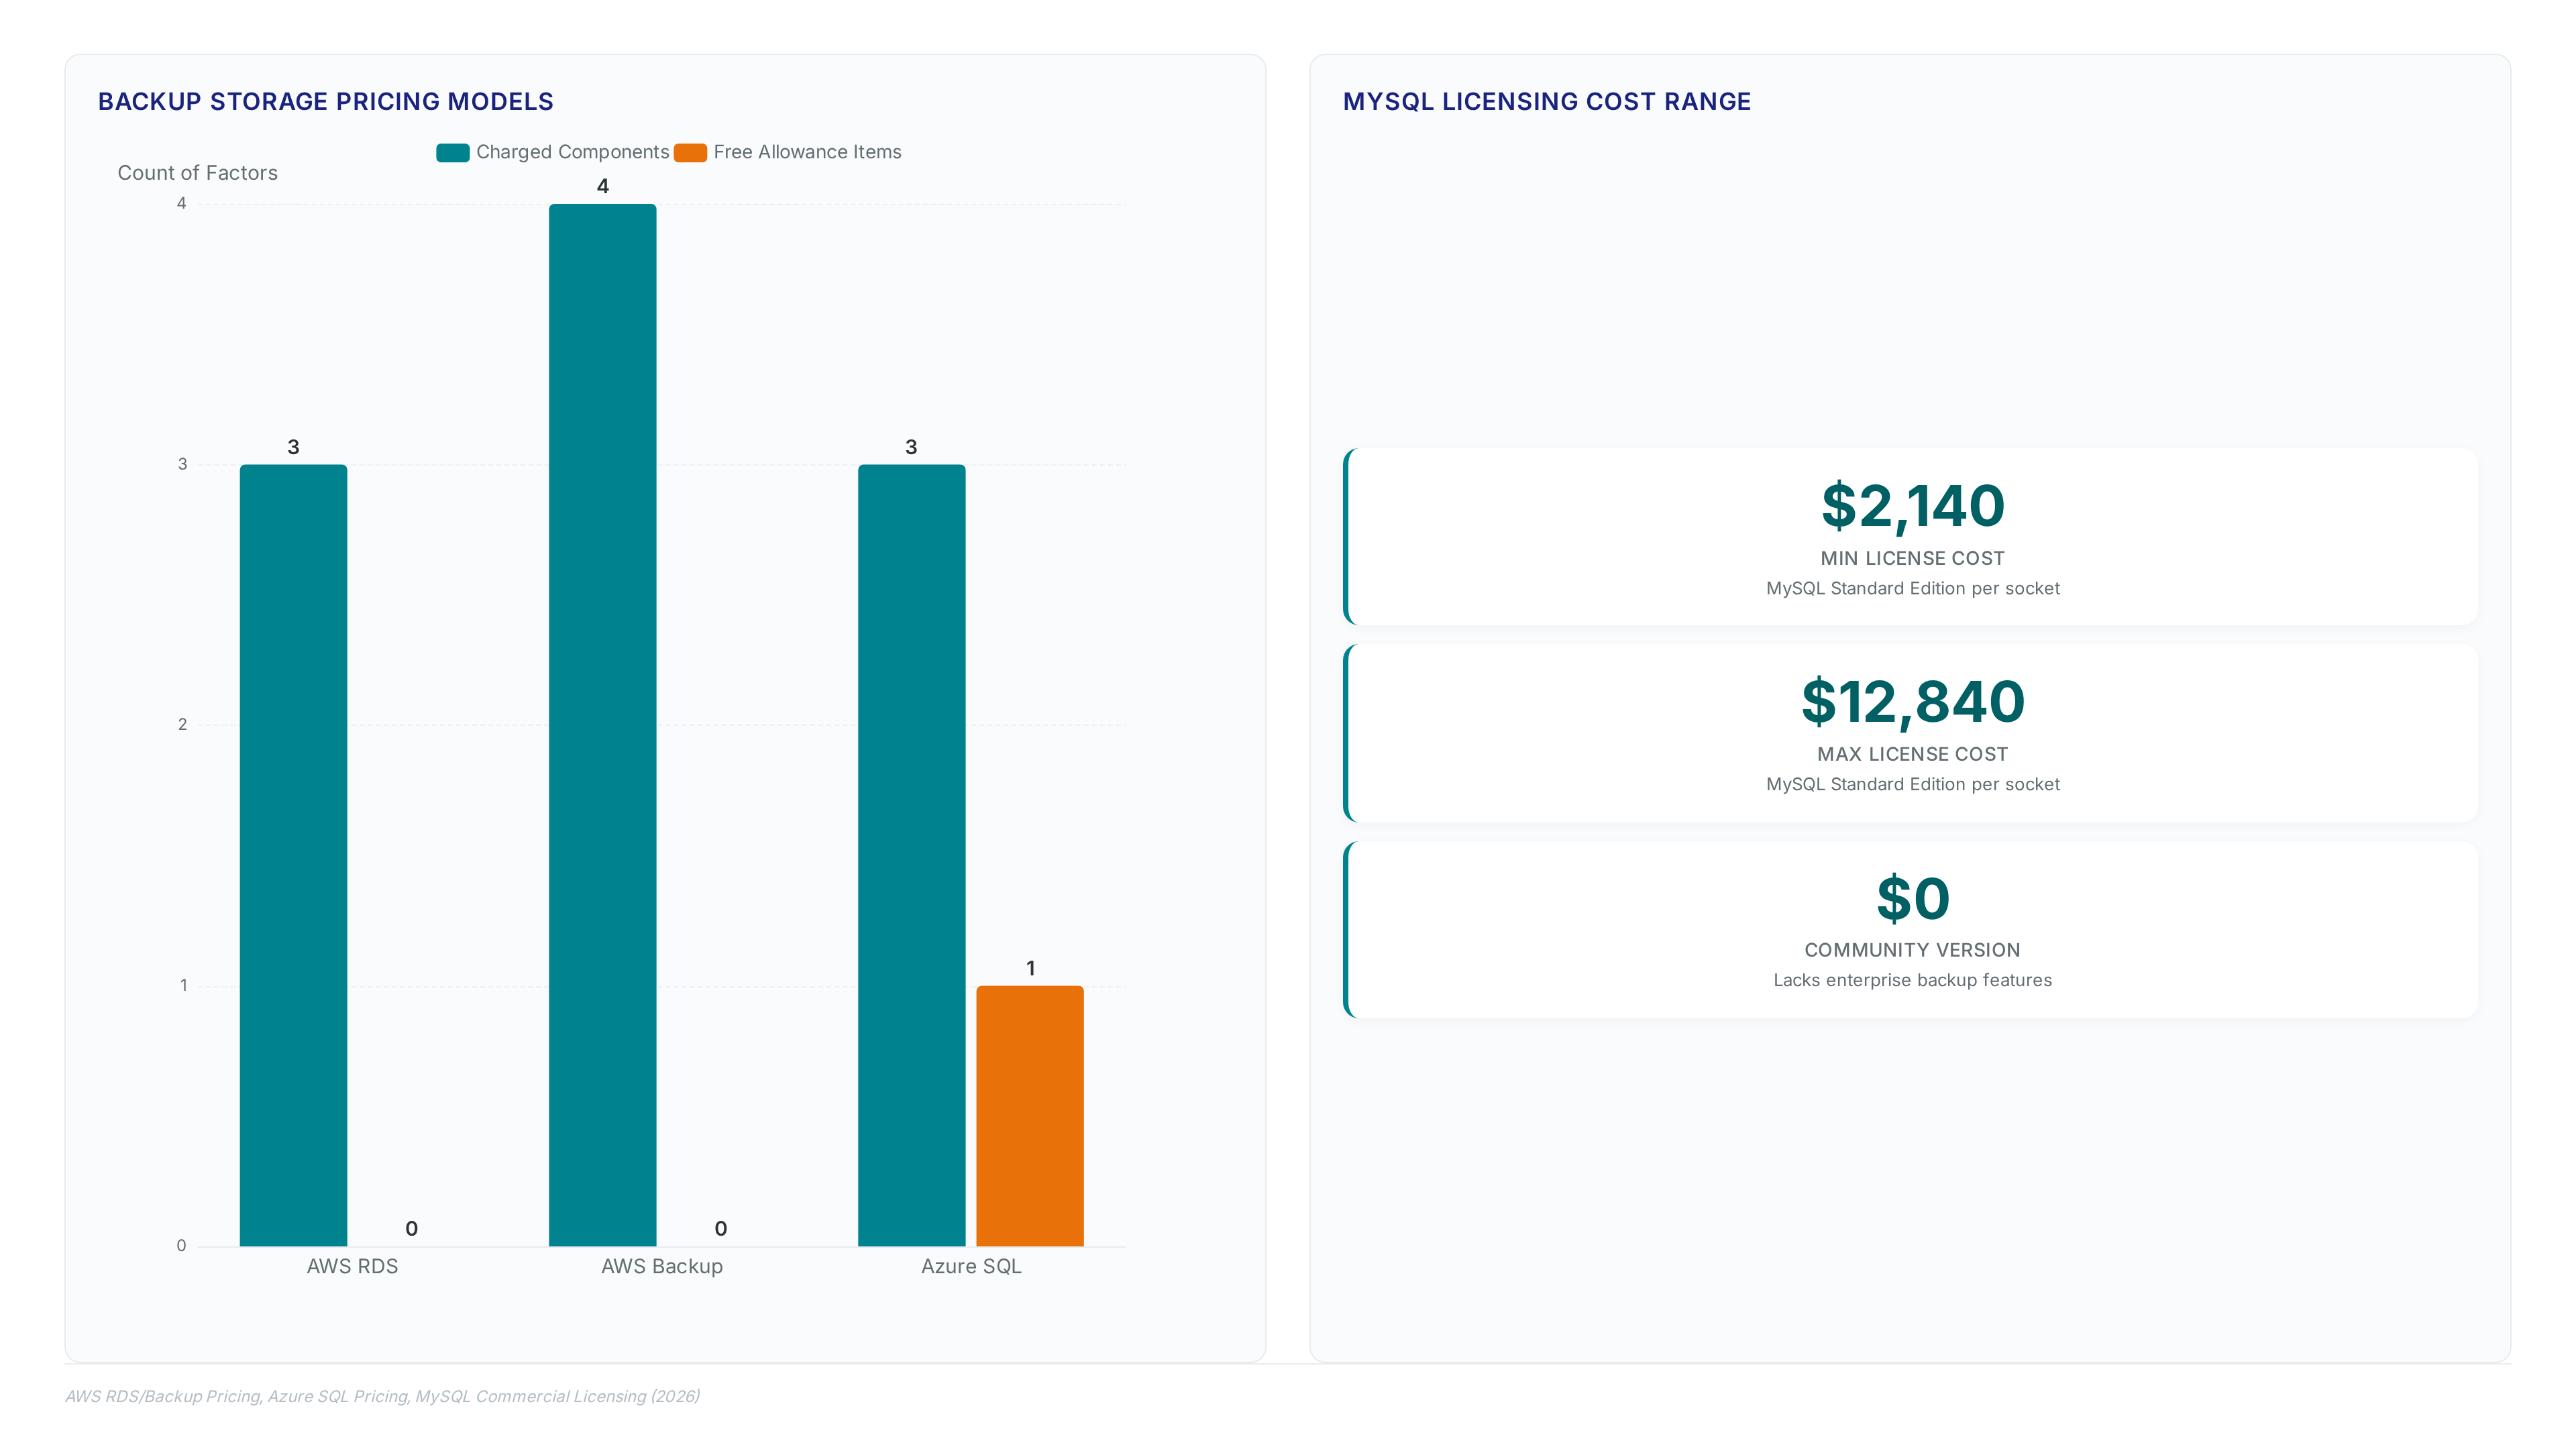Click the data label 3 above Azure SQL
Viewport: 2576px width, 1449px height.
[911, 447]
